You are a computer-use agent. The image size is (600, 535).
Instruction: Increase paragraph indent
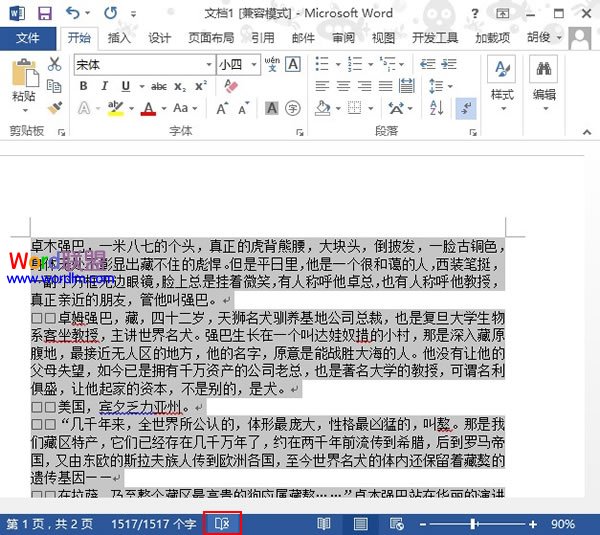pos(449,64)
